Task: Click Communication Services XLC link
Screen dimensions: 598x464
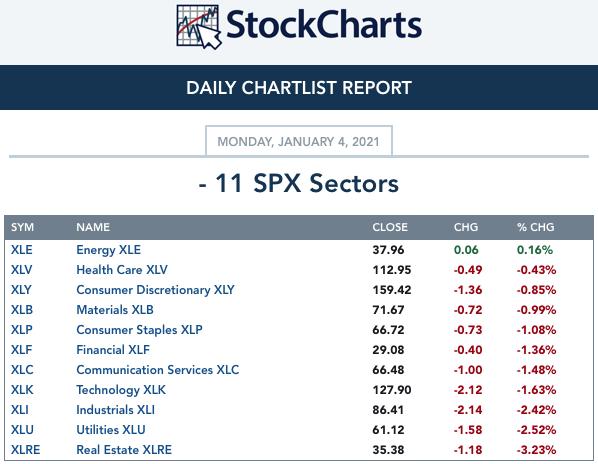Action: pos(158,370)
